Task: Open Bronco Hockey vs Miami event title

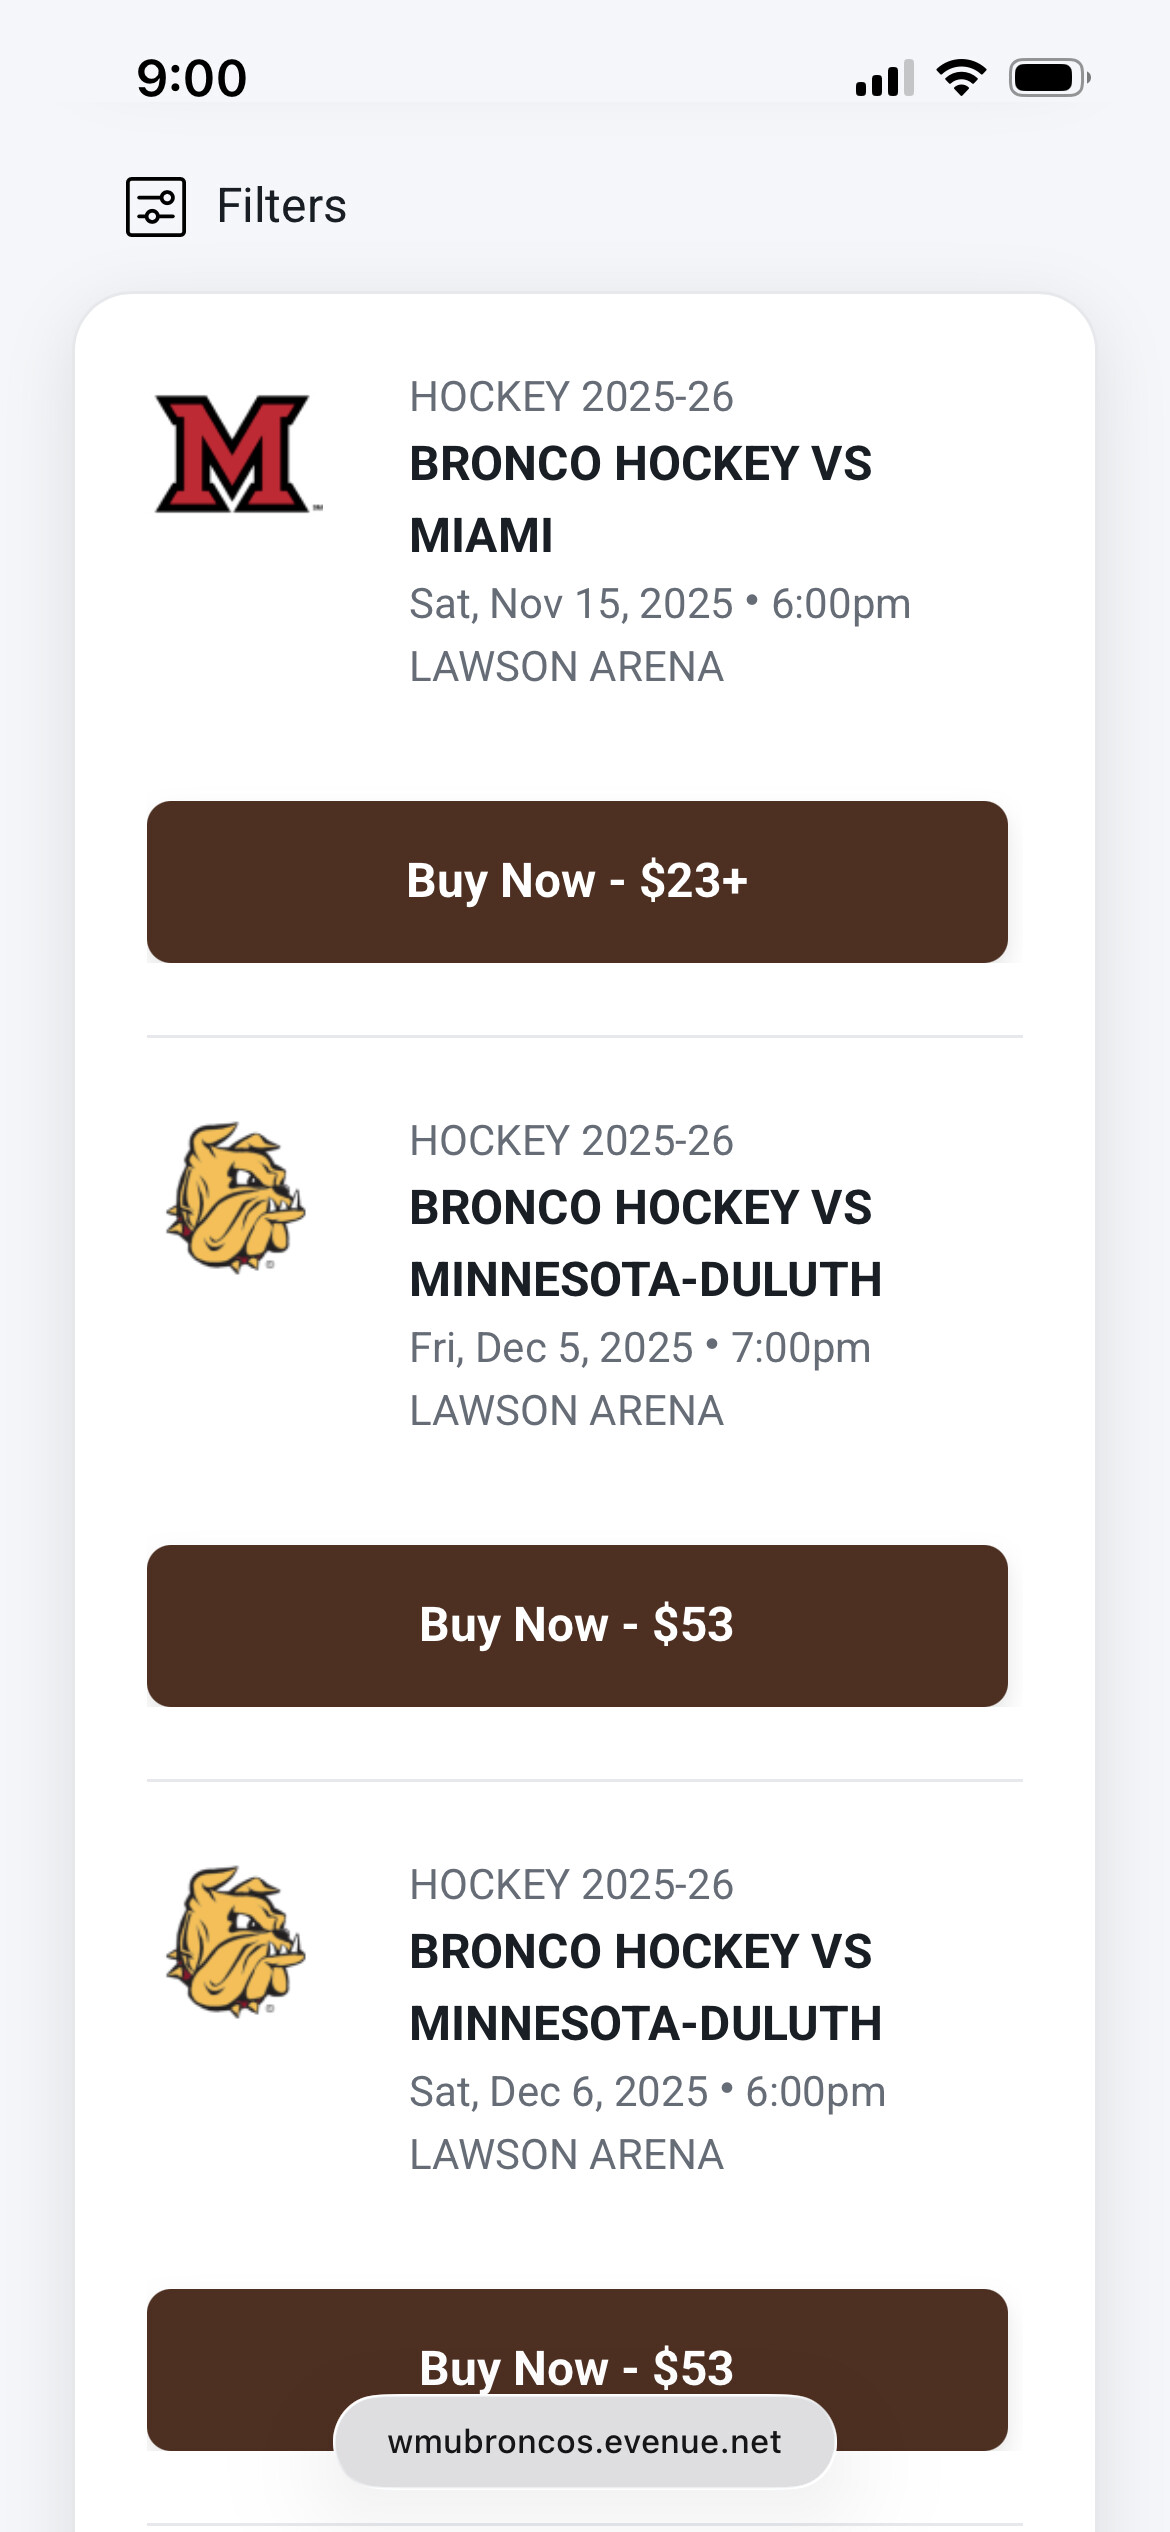Action: 640,499
